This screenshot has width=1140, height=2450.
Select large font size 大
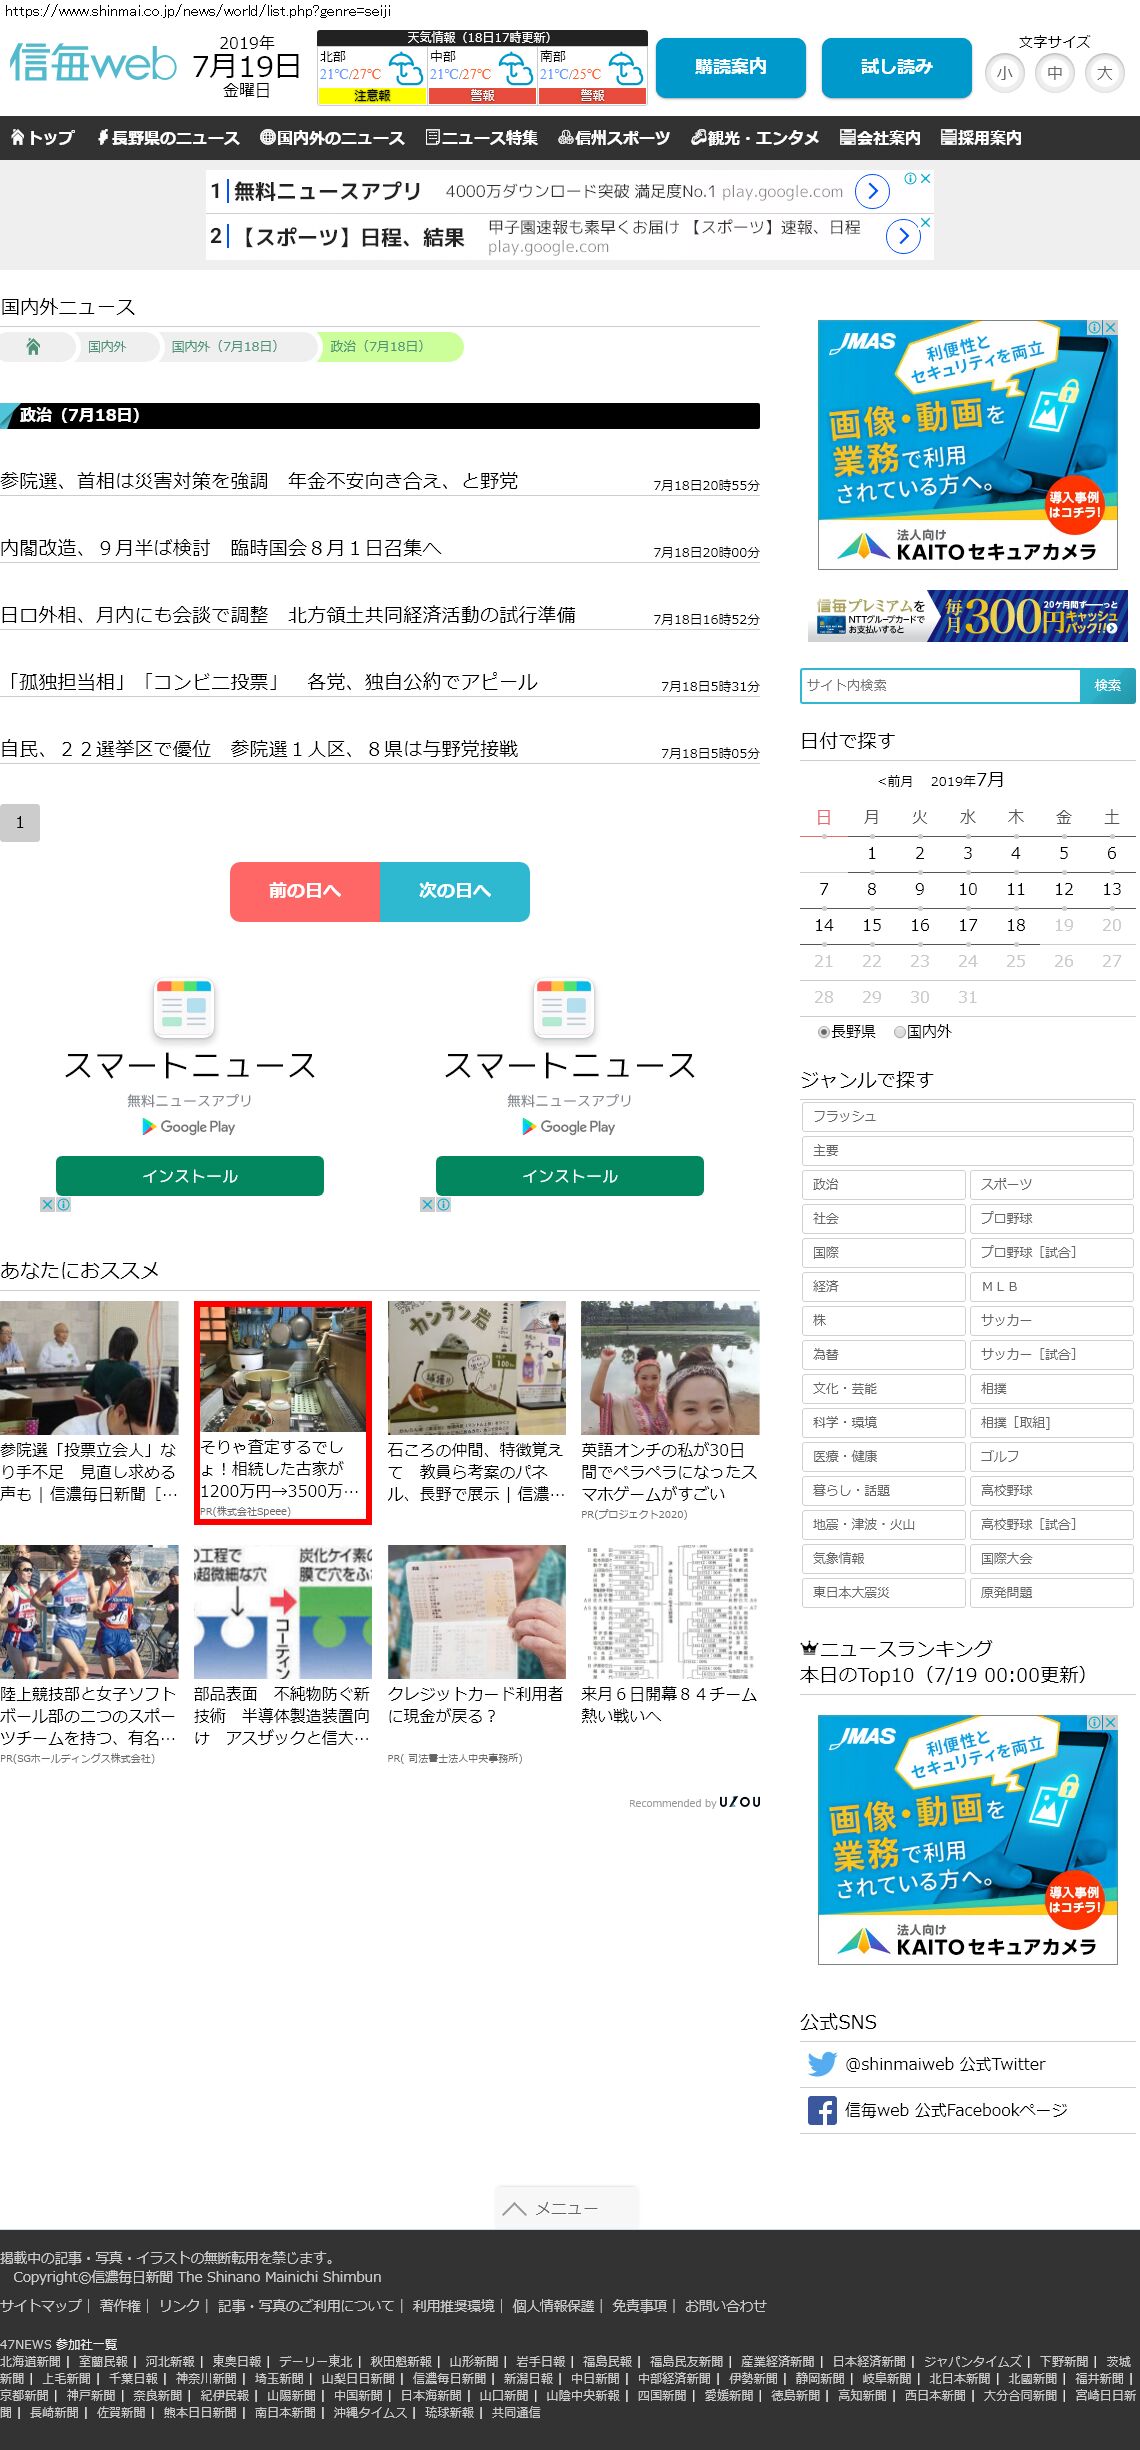1104,73
